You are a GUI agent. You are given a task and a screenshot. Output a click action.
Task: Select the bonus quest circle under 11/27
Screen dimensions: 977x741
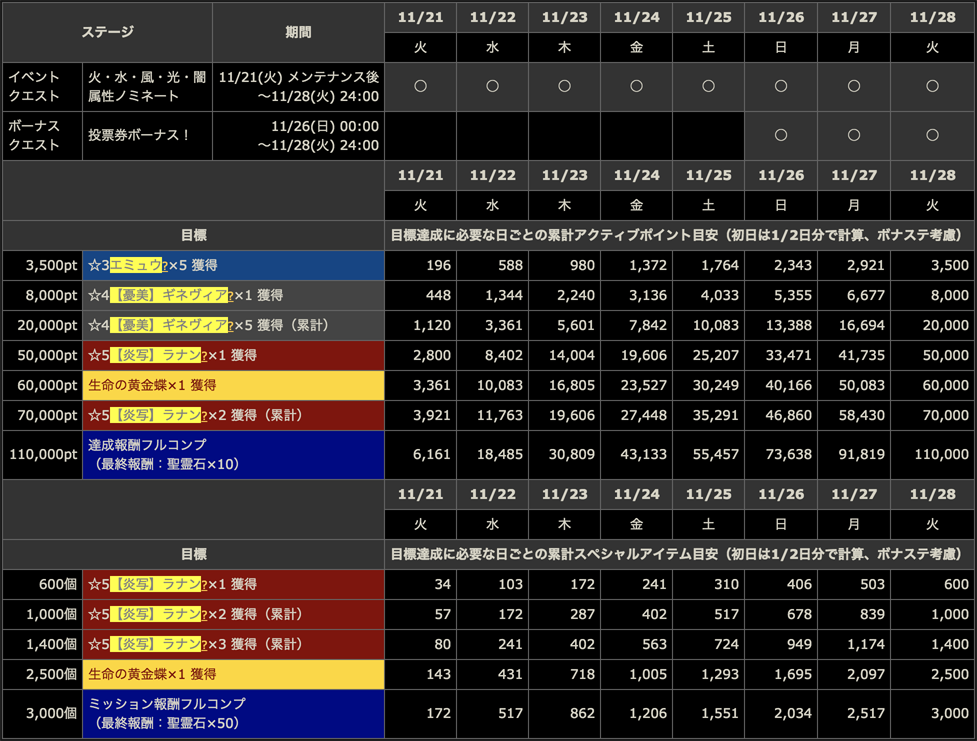(853, 136)
